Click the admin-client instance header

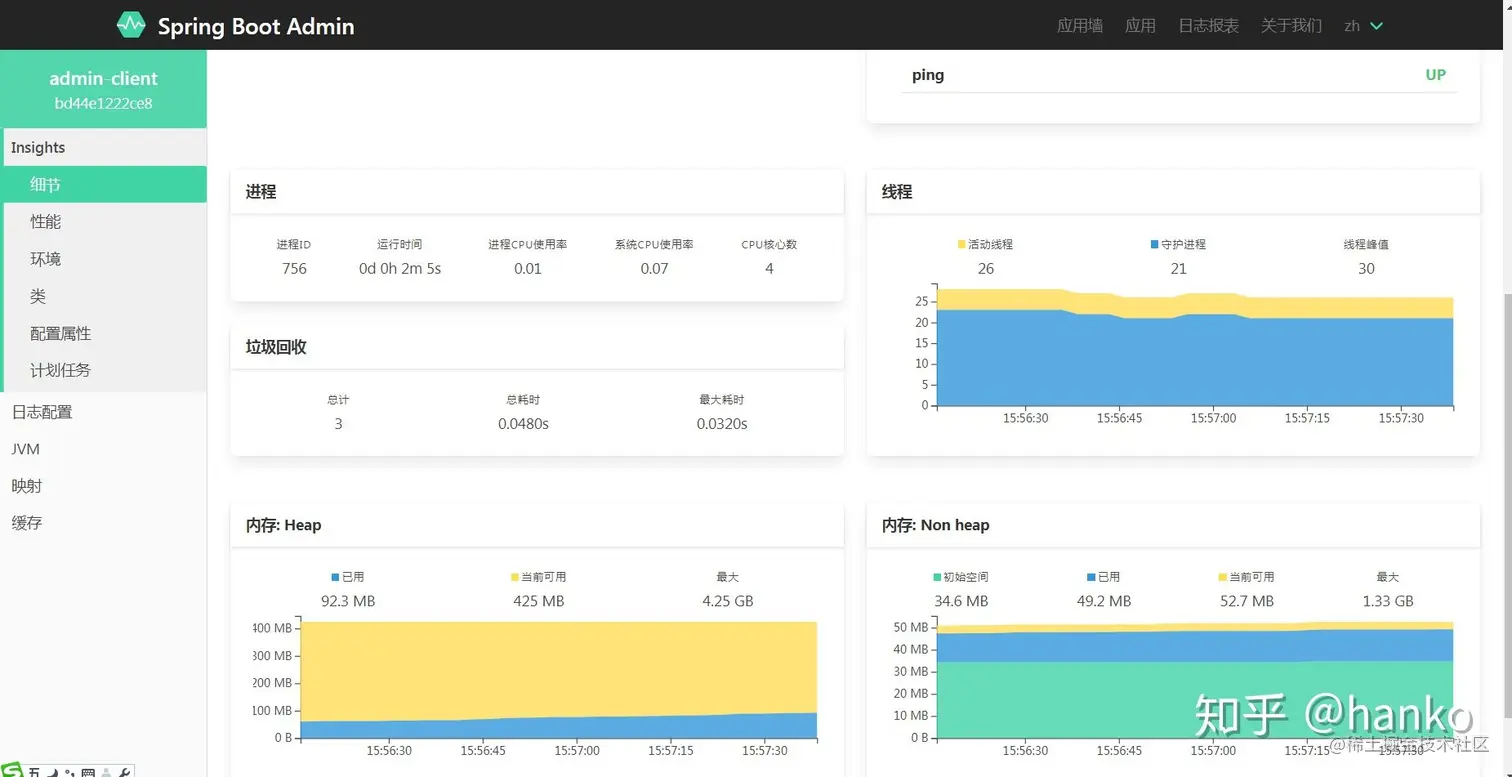click(103, 89)
